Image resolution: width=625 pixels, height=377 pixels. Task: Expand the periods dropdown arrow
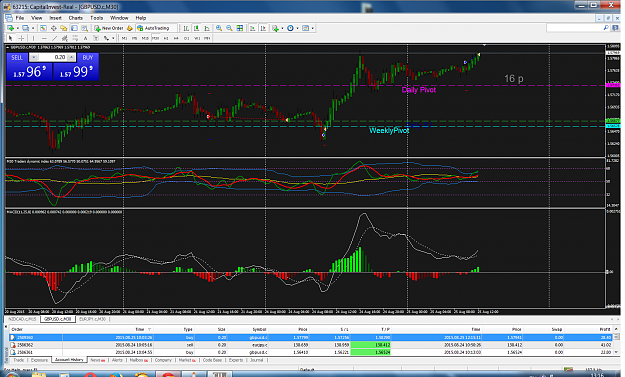coord(297,28)
